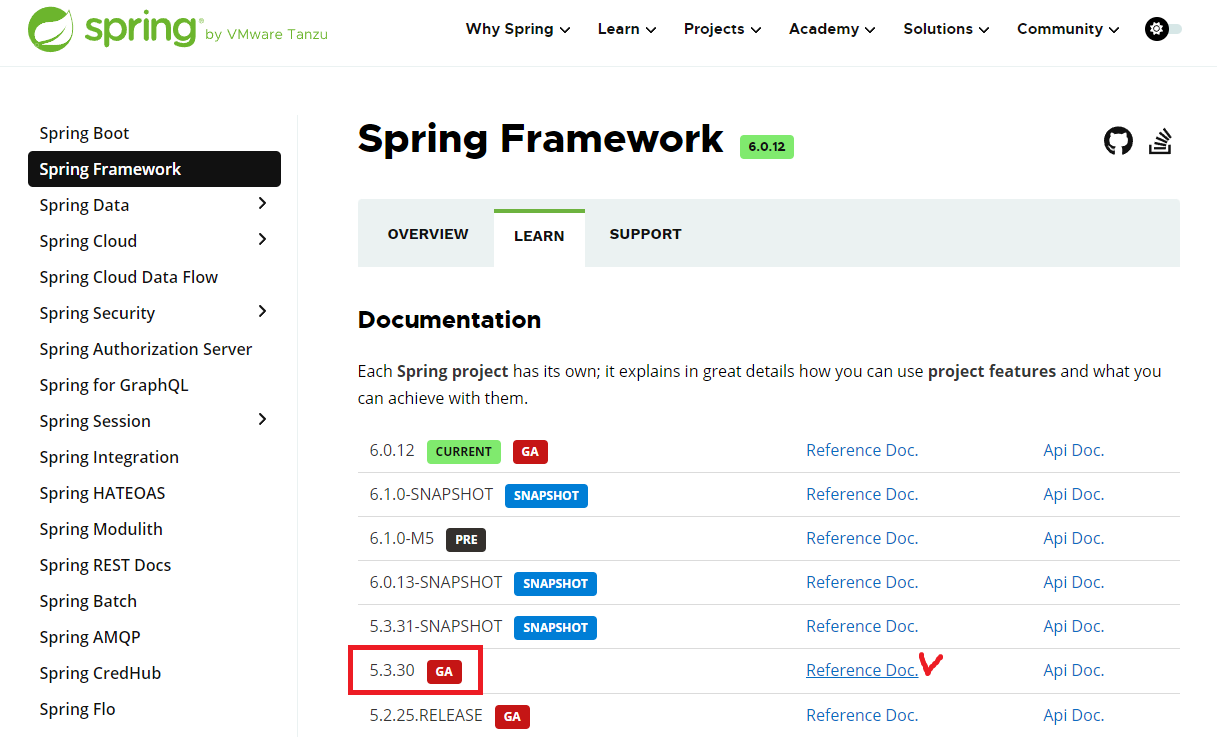Open the Community dropdown menu
The width and height of the screenshot is (1217, 737).
pos(1068,29)
